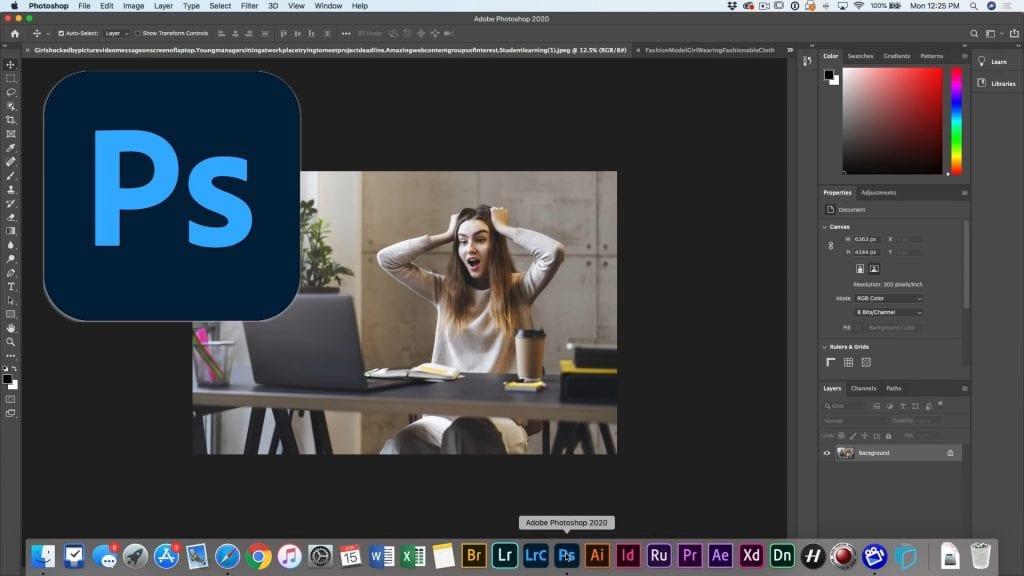The height and width of the screenshot is (576, 1024).
Task: Open the Search icon in options bar
Action: [x=974, y=33]
